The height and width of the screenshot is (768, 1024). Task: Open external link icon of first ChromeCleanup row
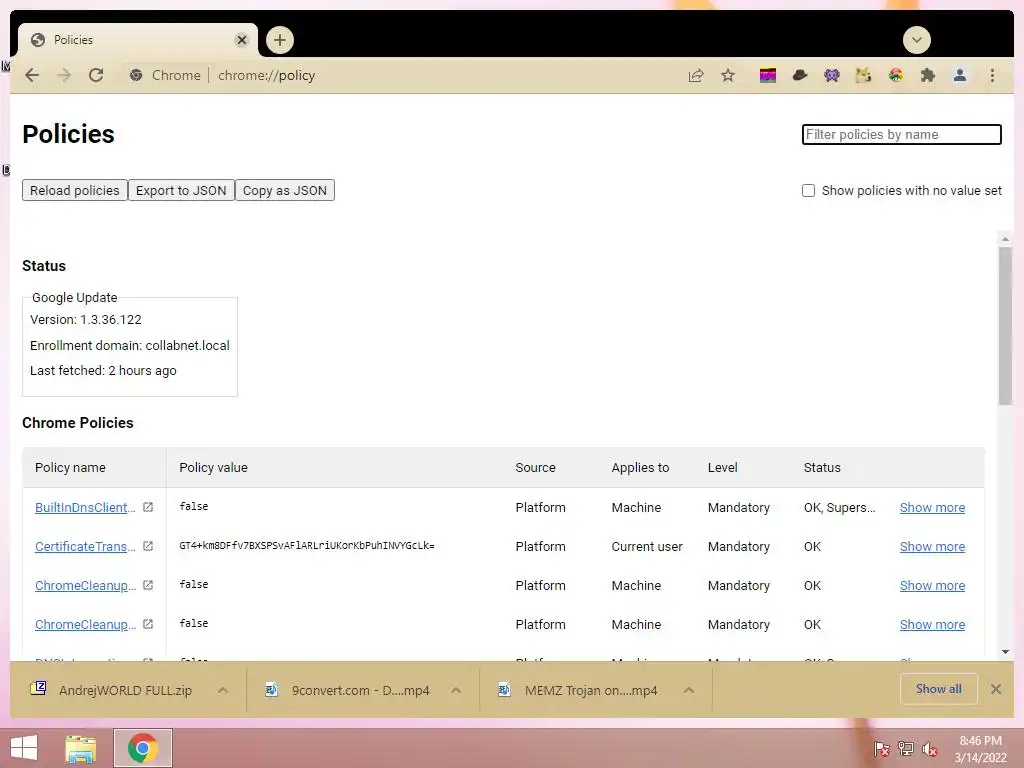(x=148, y=585)
